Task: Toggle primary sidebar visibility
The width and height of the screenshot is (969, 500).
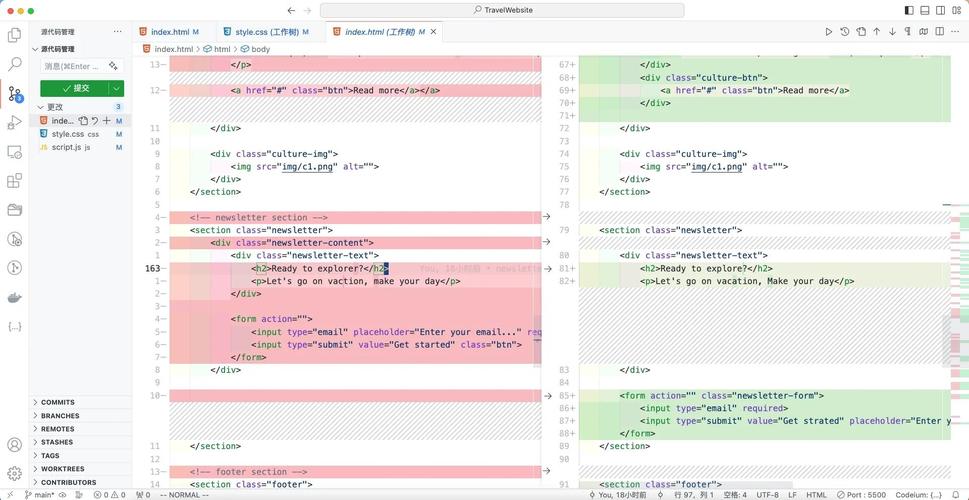Action: pyautogui.click(x=909, y=10)
